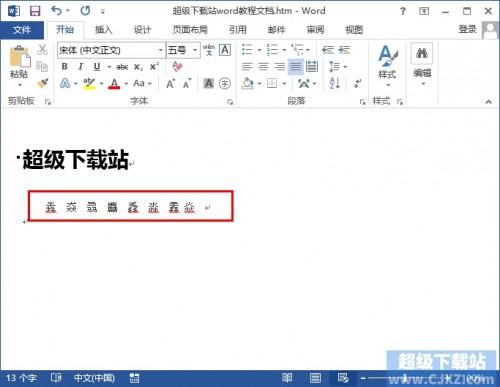Open the 文件 (File) tab

pyautogui.click(x=22, y=30)
